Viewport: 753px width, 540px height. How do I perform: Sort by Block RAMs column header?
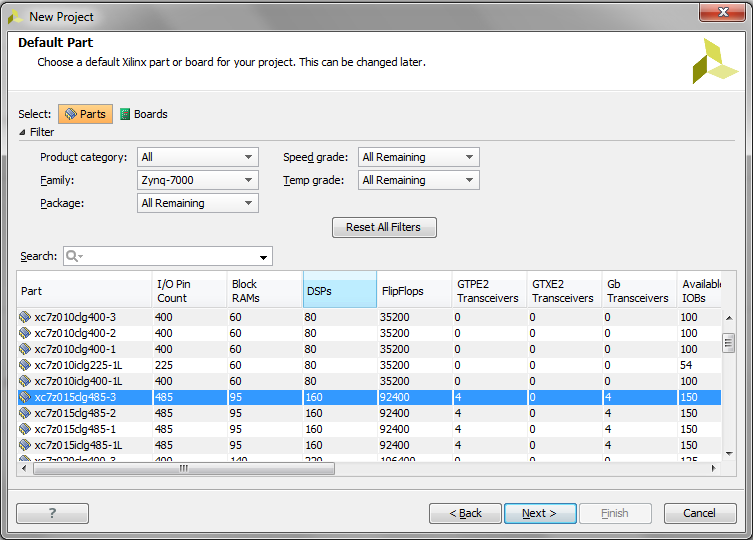coord(265,291)
